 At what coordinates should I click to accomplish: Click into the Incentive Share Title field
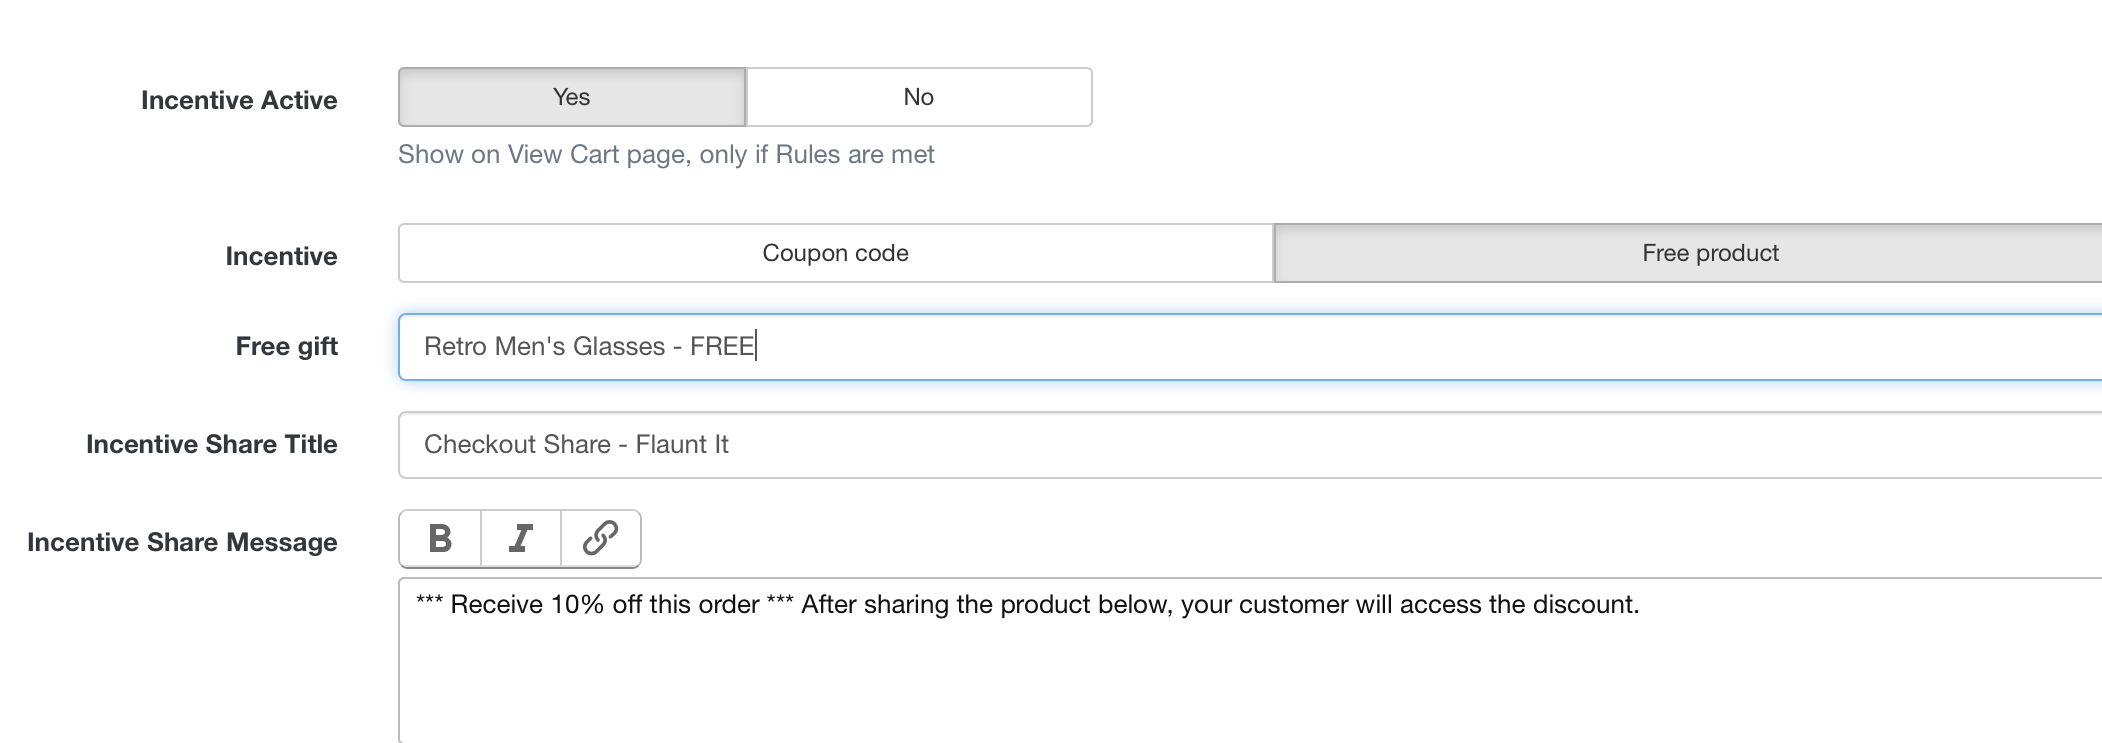click(1250, 445)
